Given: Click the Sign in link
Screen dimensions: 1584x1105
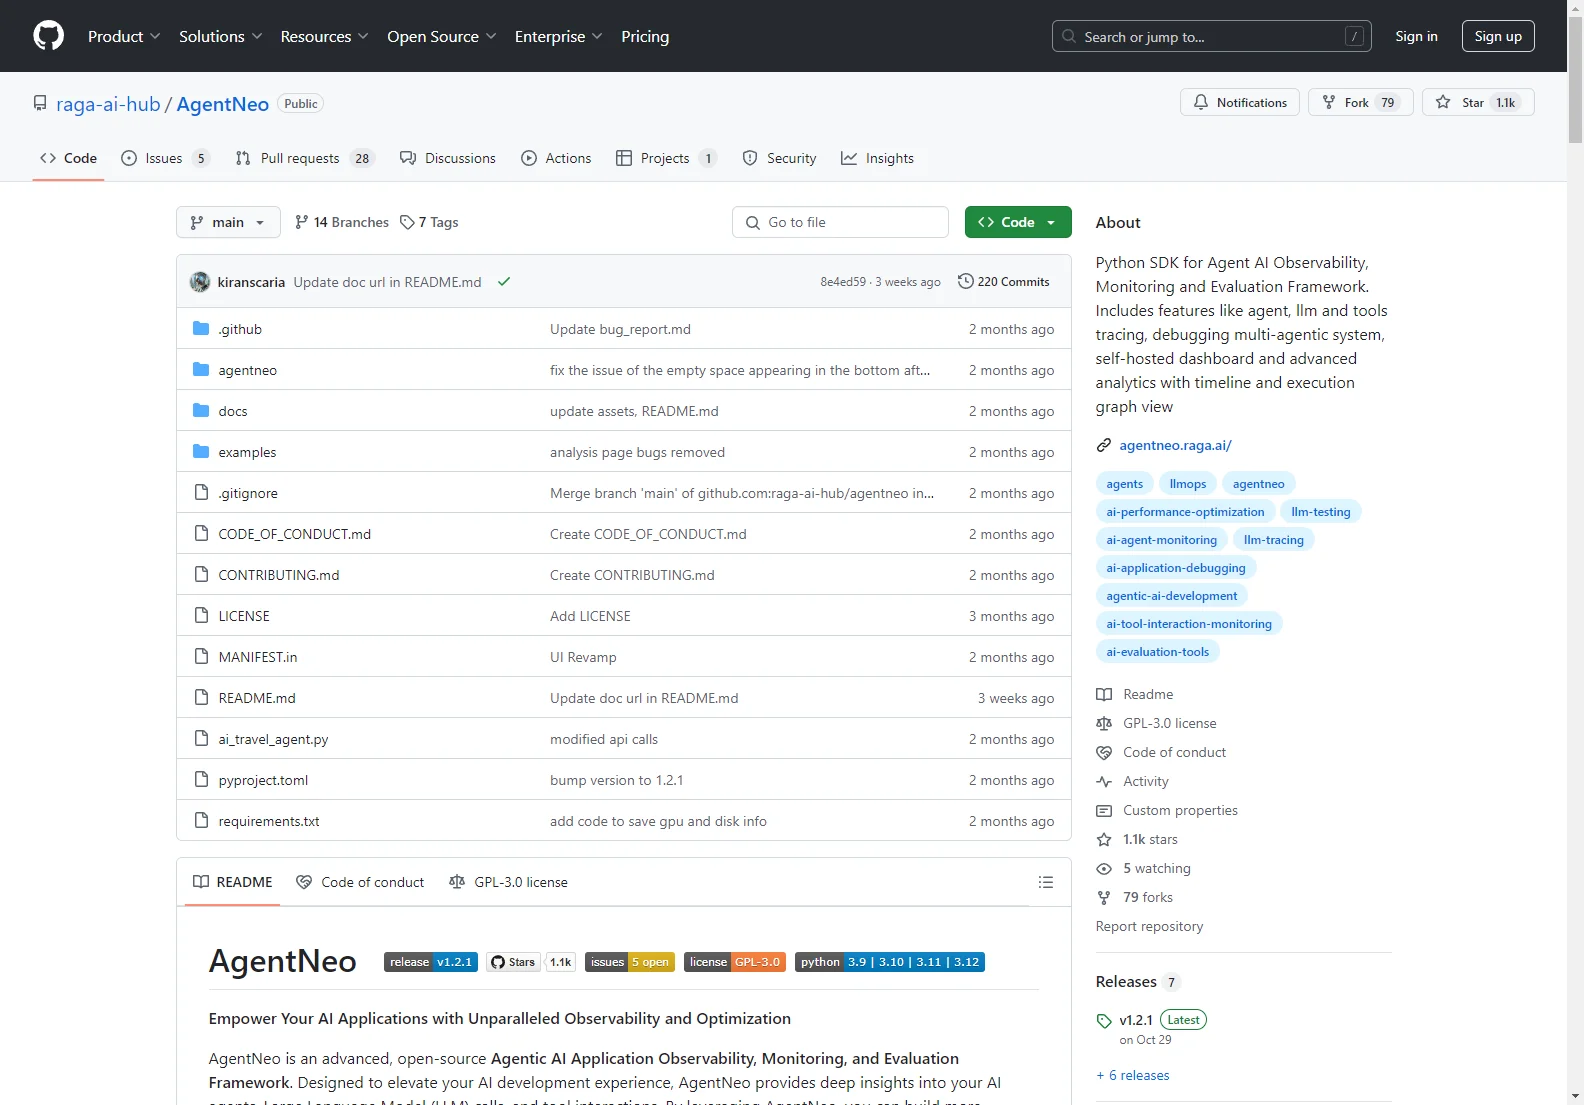Looking at the screenshot, I should (1416, 36).
